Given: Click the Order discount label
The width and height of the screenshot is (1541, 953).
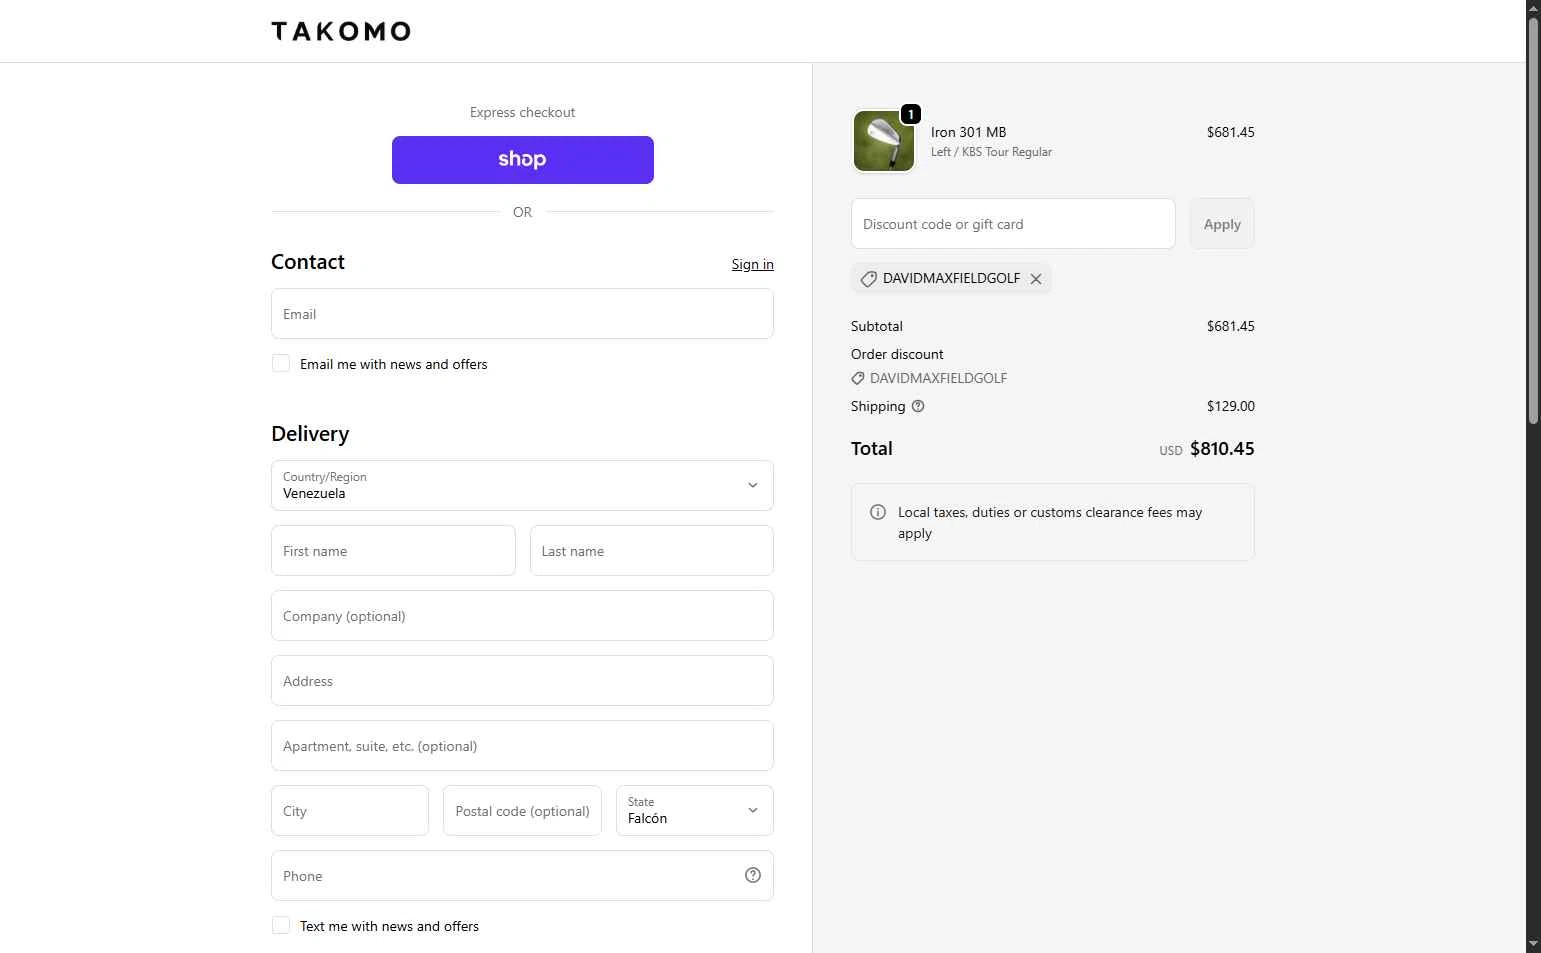Looking at the screenshot, I should pyautogui.click(x=897, y=354).
